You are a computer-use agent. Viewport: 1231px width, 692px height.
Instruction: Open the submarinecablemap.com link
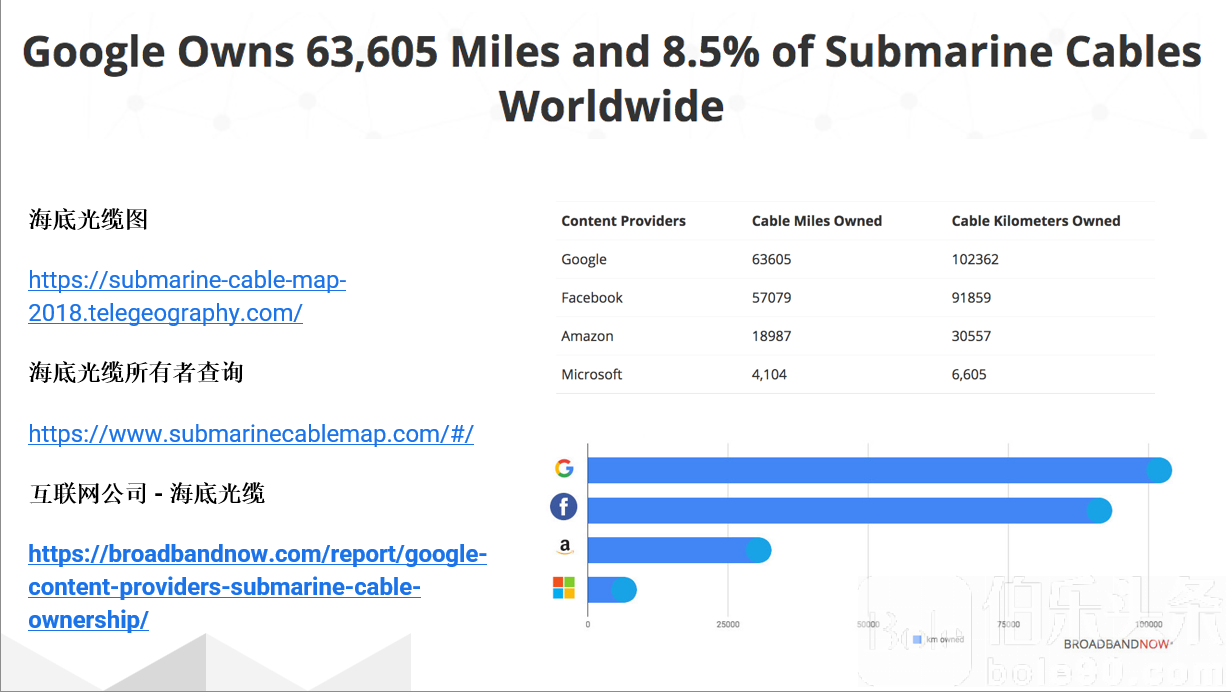251,434
